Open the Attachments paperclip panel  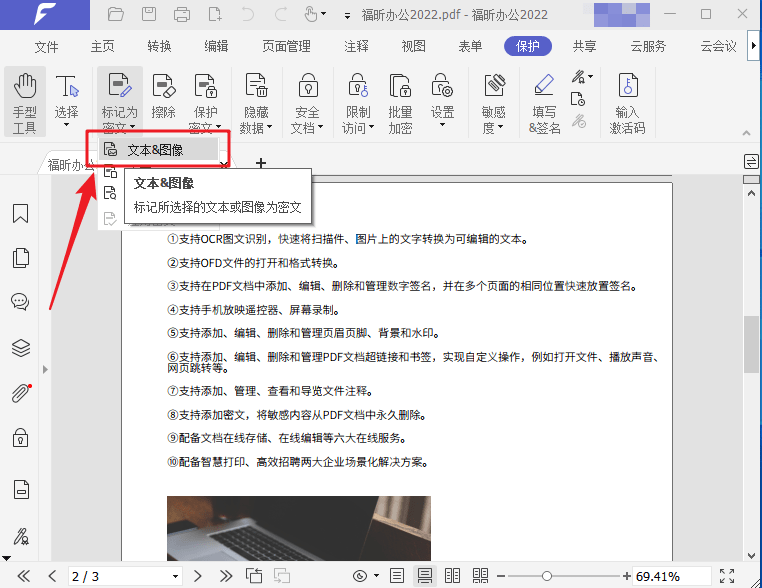pos(20,393)
